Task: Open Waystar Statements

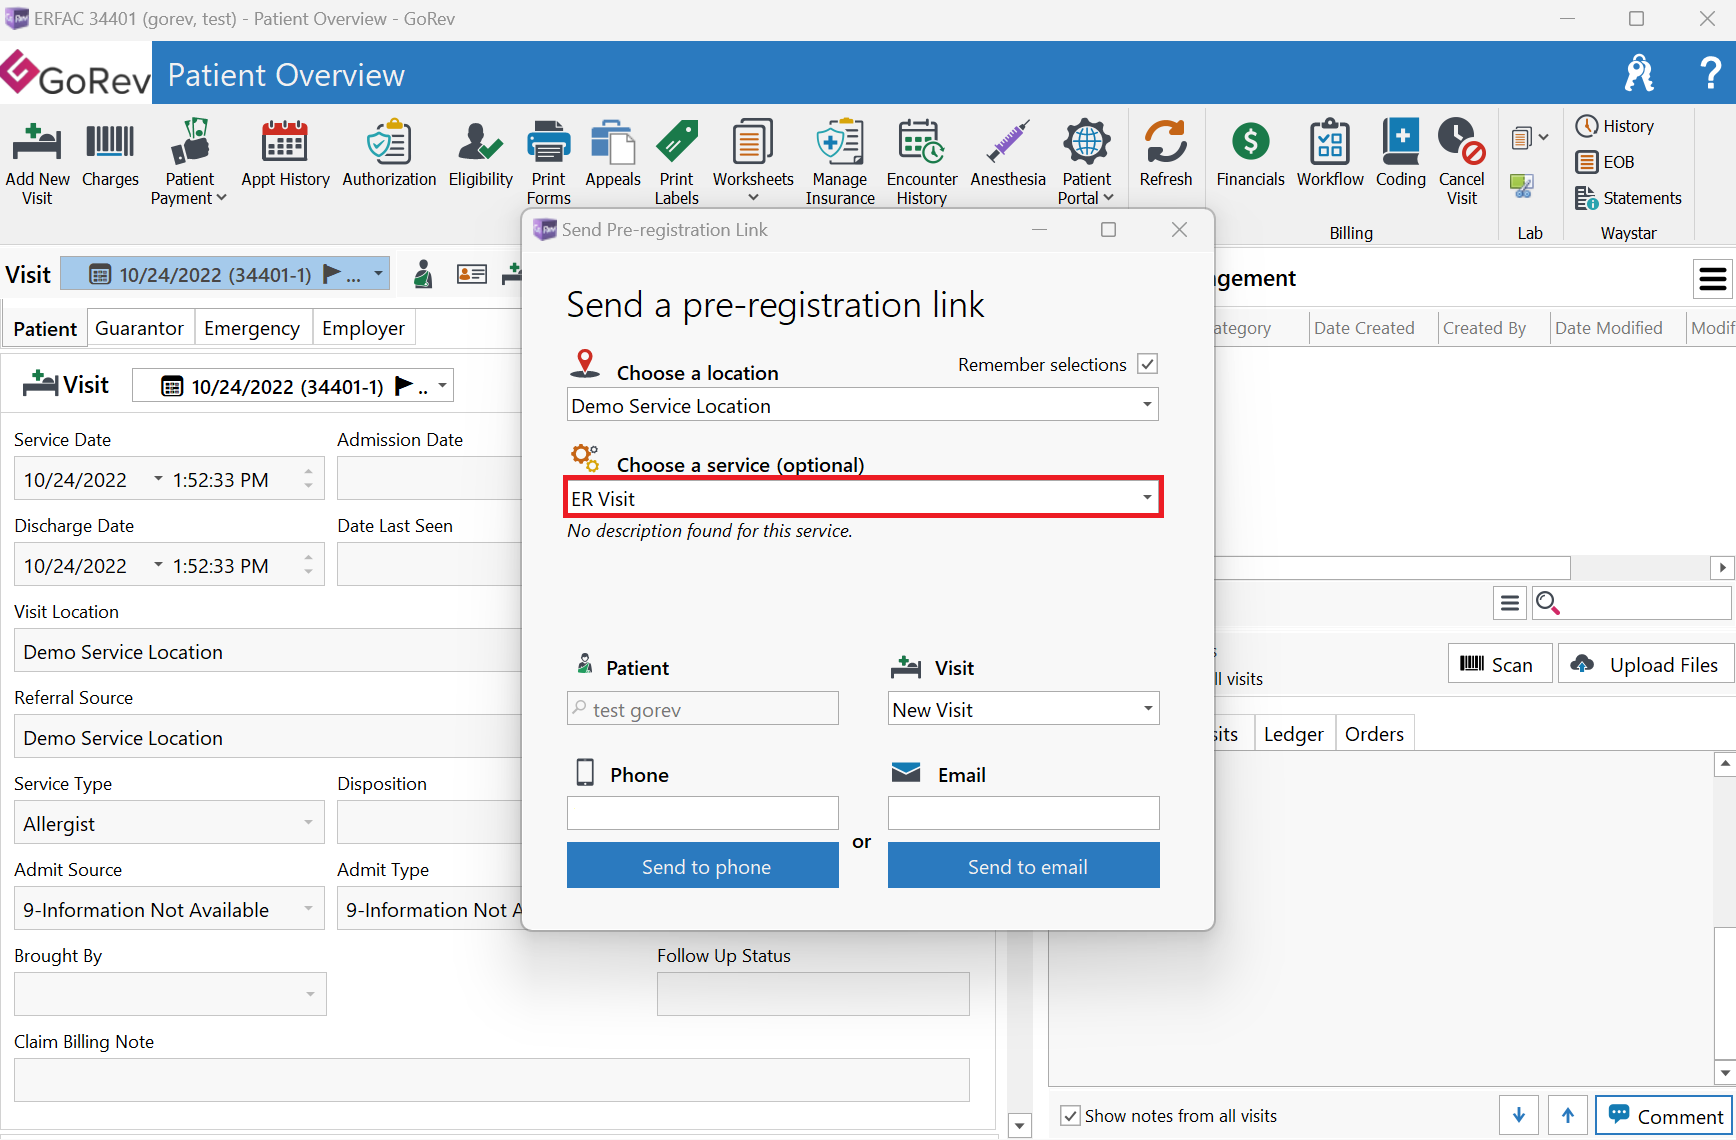Action: (x=1629, y=198)
